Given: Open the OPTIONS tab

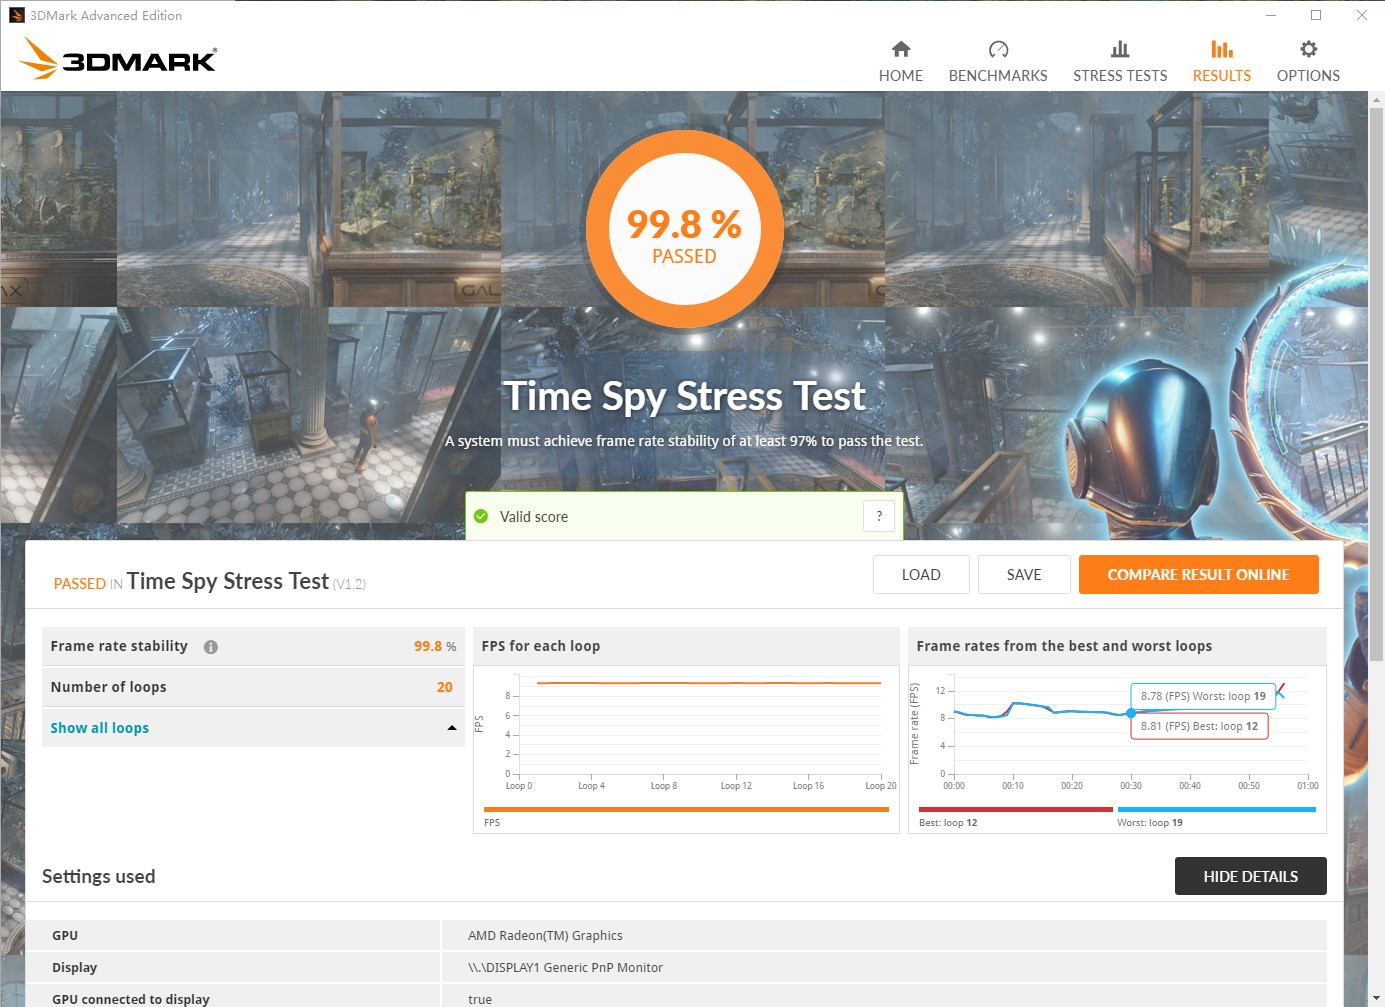Looking at the screenshot, I should click(x=1308, y=76).
